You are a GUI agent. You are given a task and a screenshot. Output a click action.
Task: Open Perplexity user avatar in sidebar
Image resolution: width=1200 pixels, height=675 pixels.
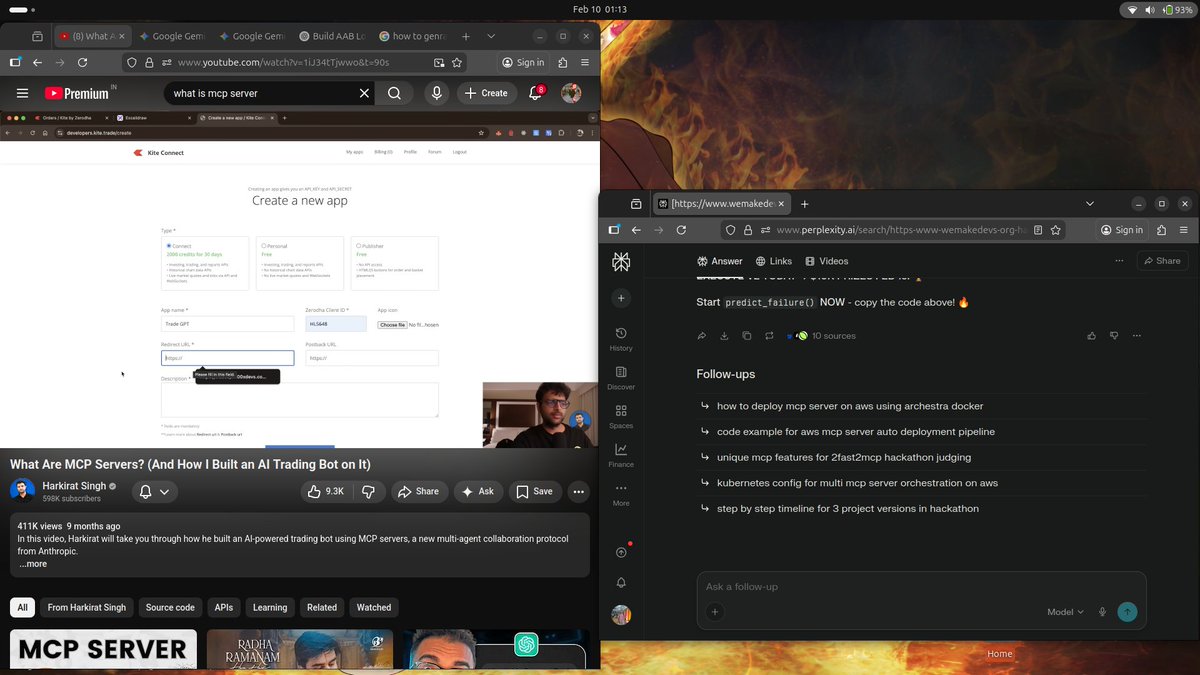pos(621,615)
